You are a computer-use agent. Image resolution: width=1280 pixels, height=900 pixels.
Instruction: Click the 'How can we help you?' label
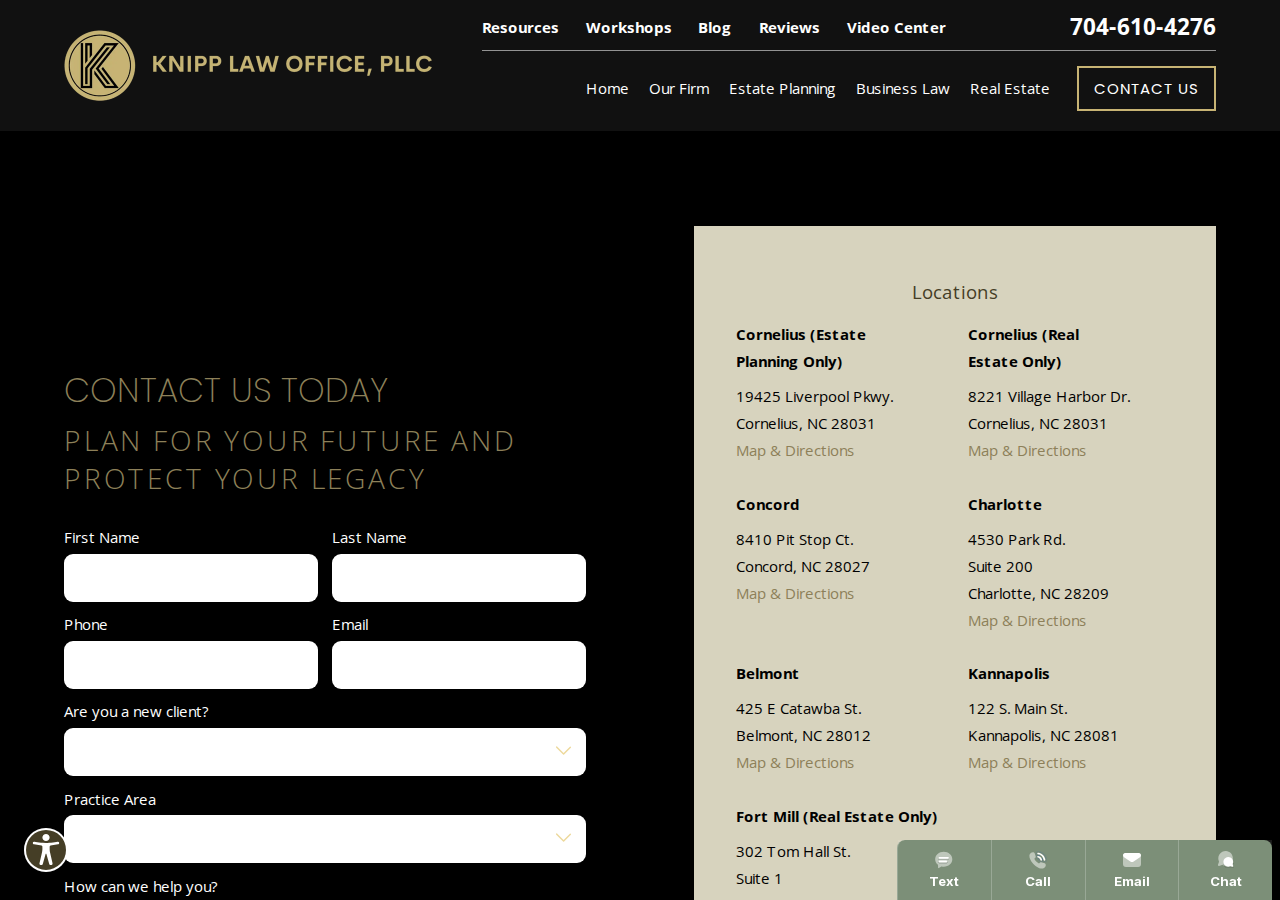141,887
